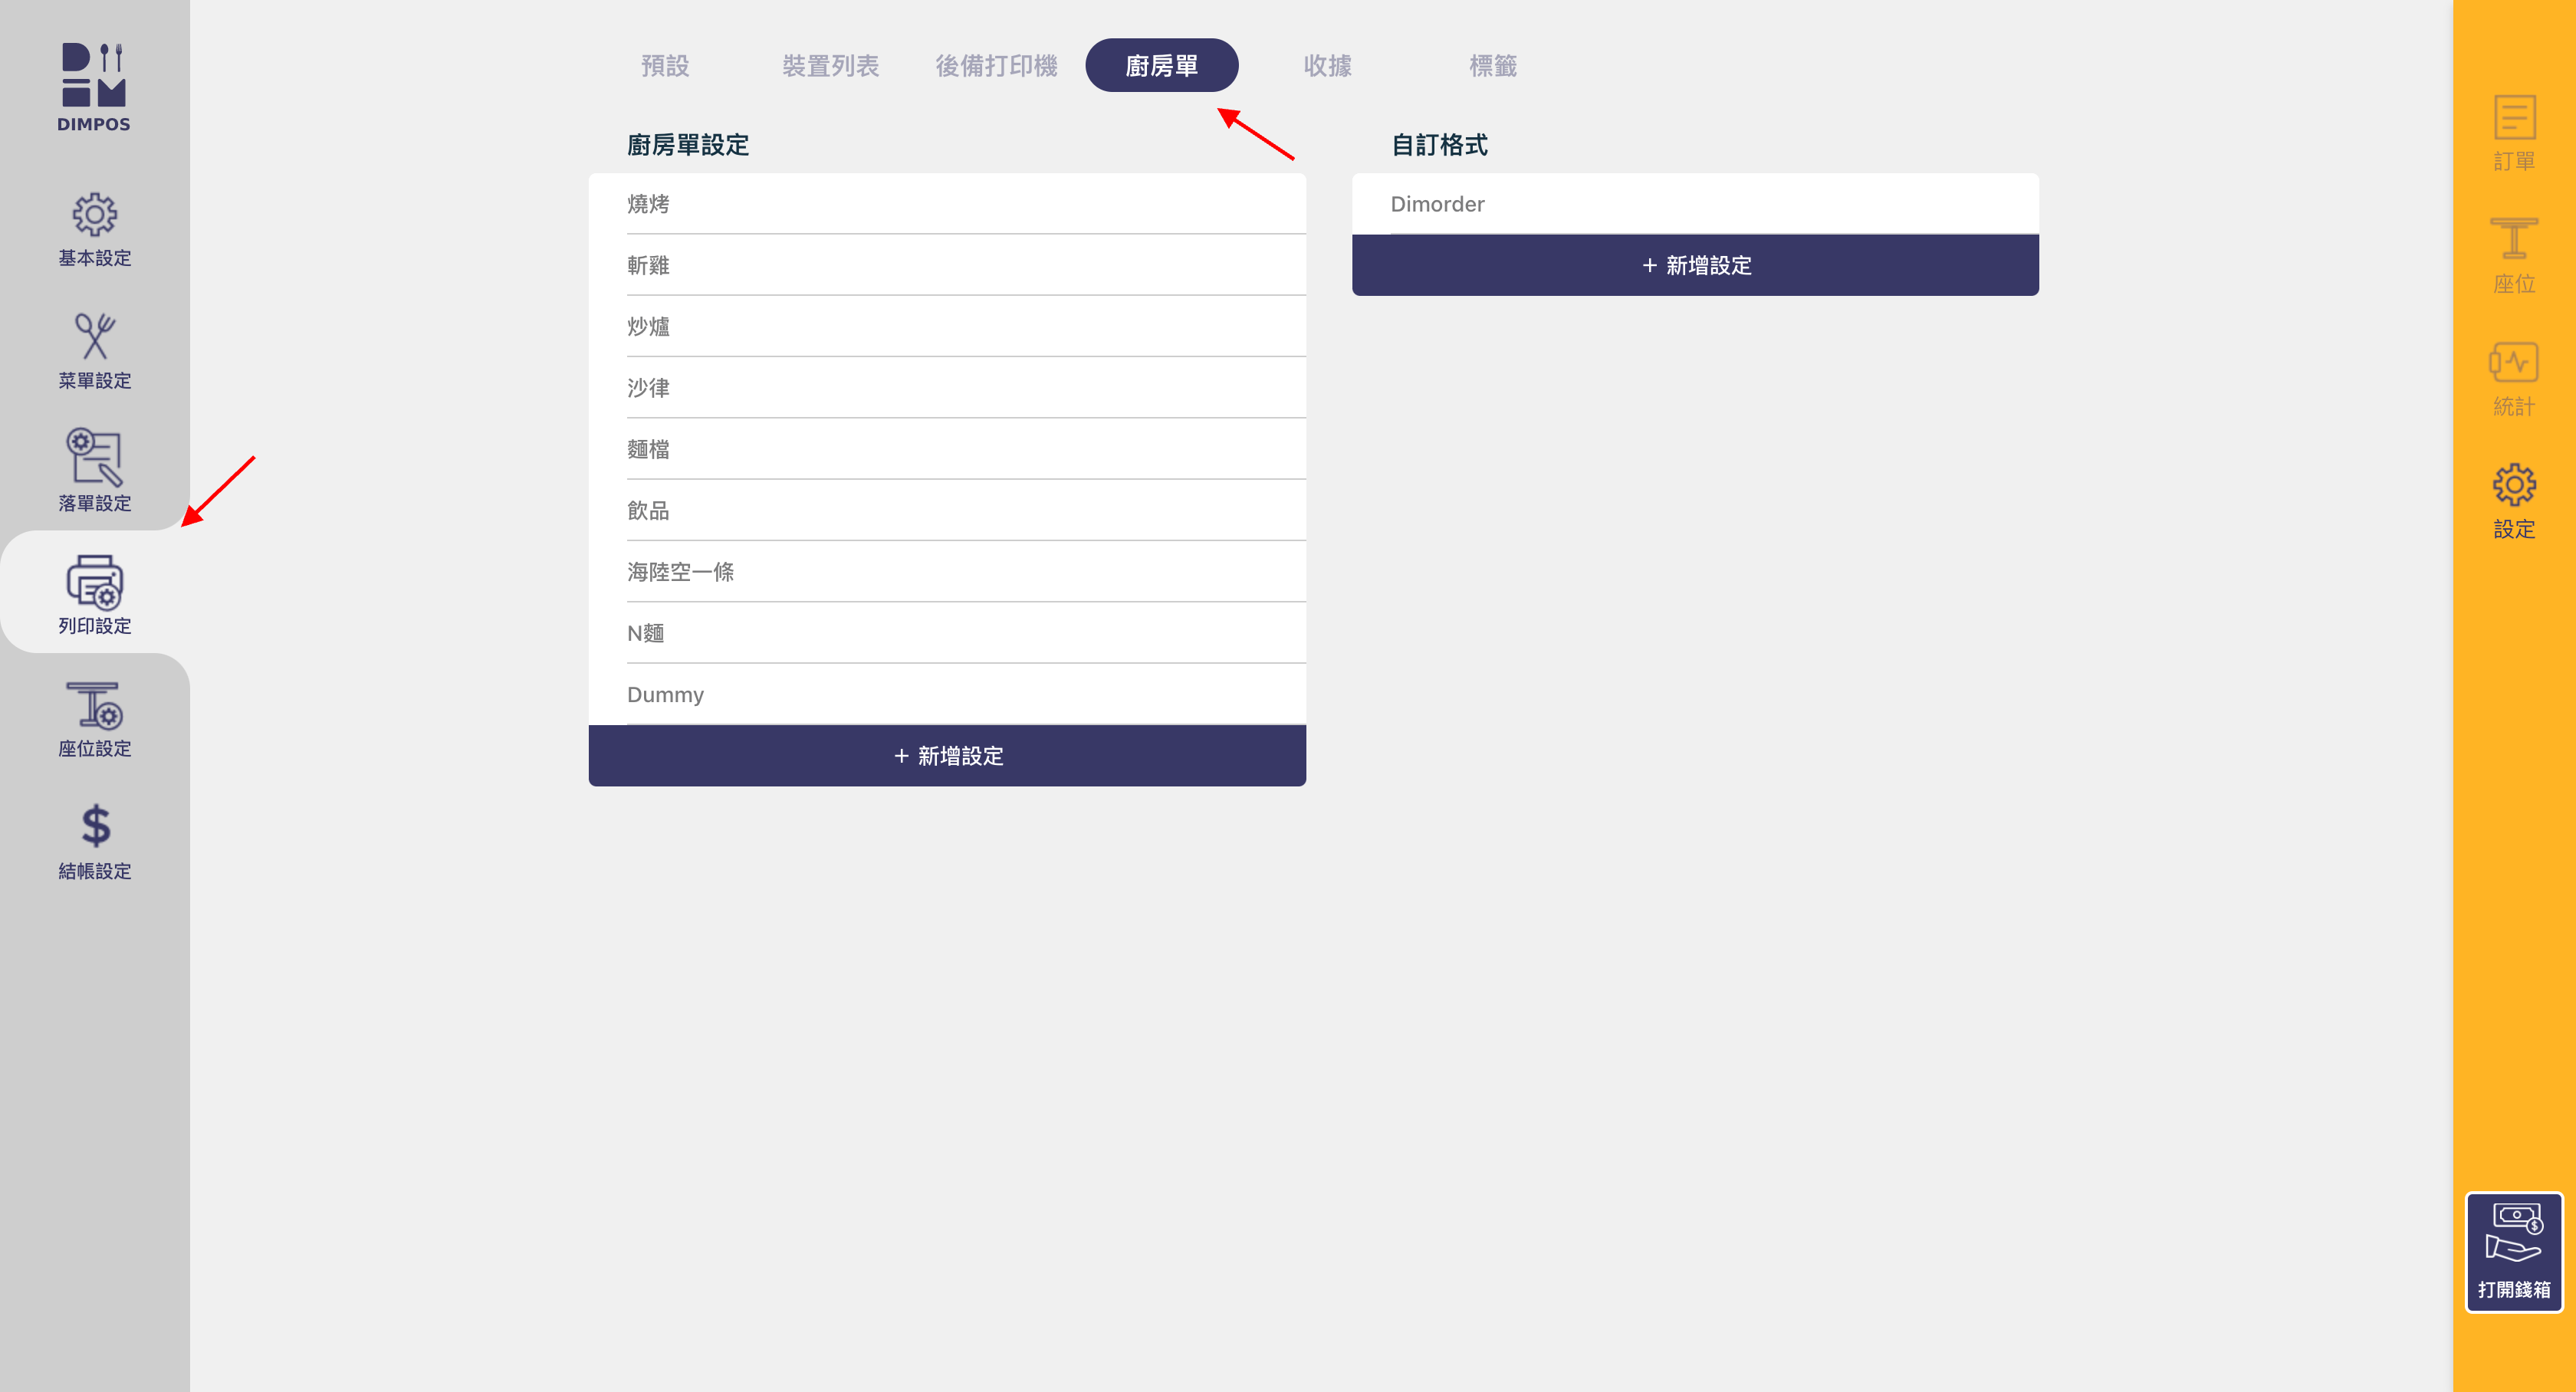Viewport: 2576px width, 1392px height.
Task: Open the 後備打印機 tab
Action: click(996, 66)
